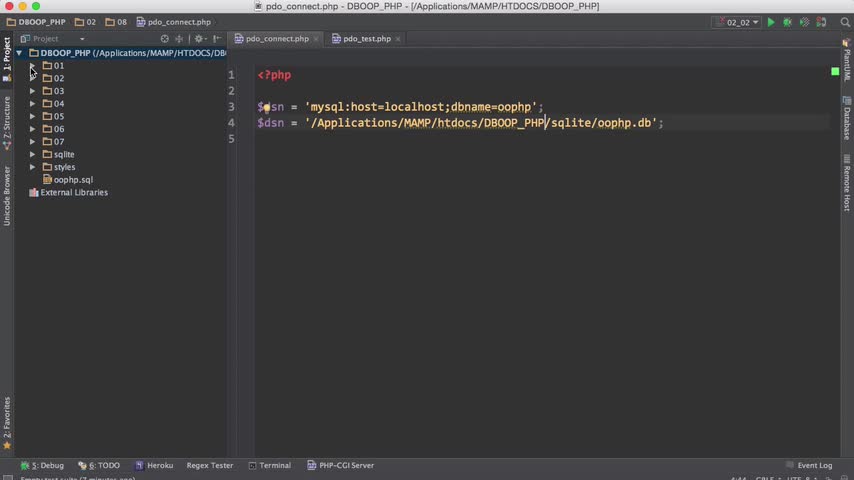
Task: Open the Heroku tool window tab
Action: tap(154, 465)
